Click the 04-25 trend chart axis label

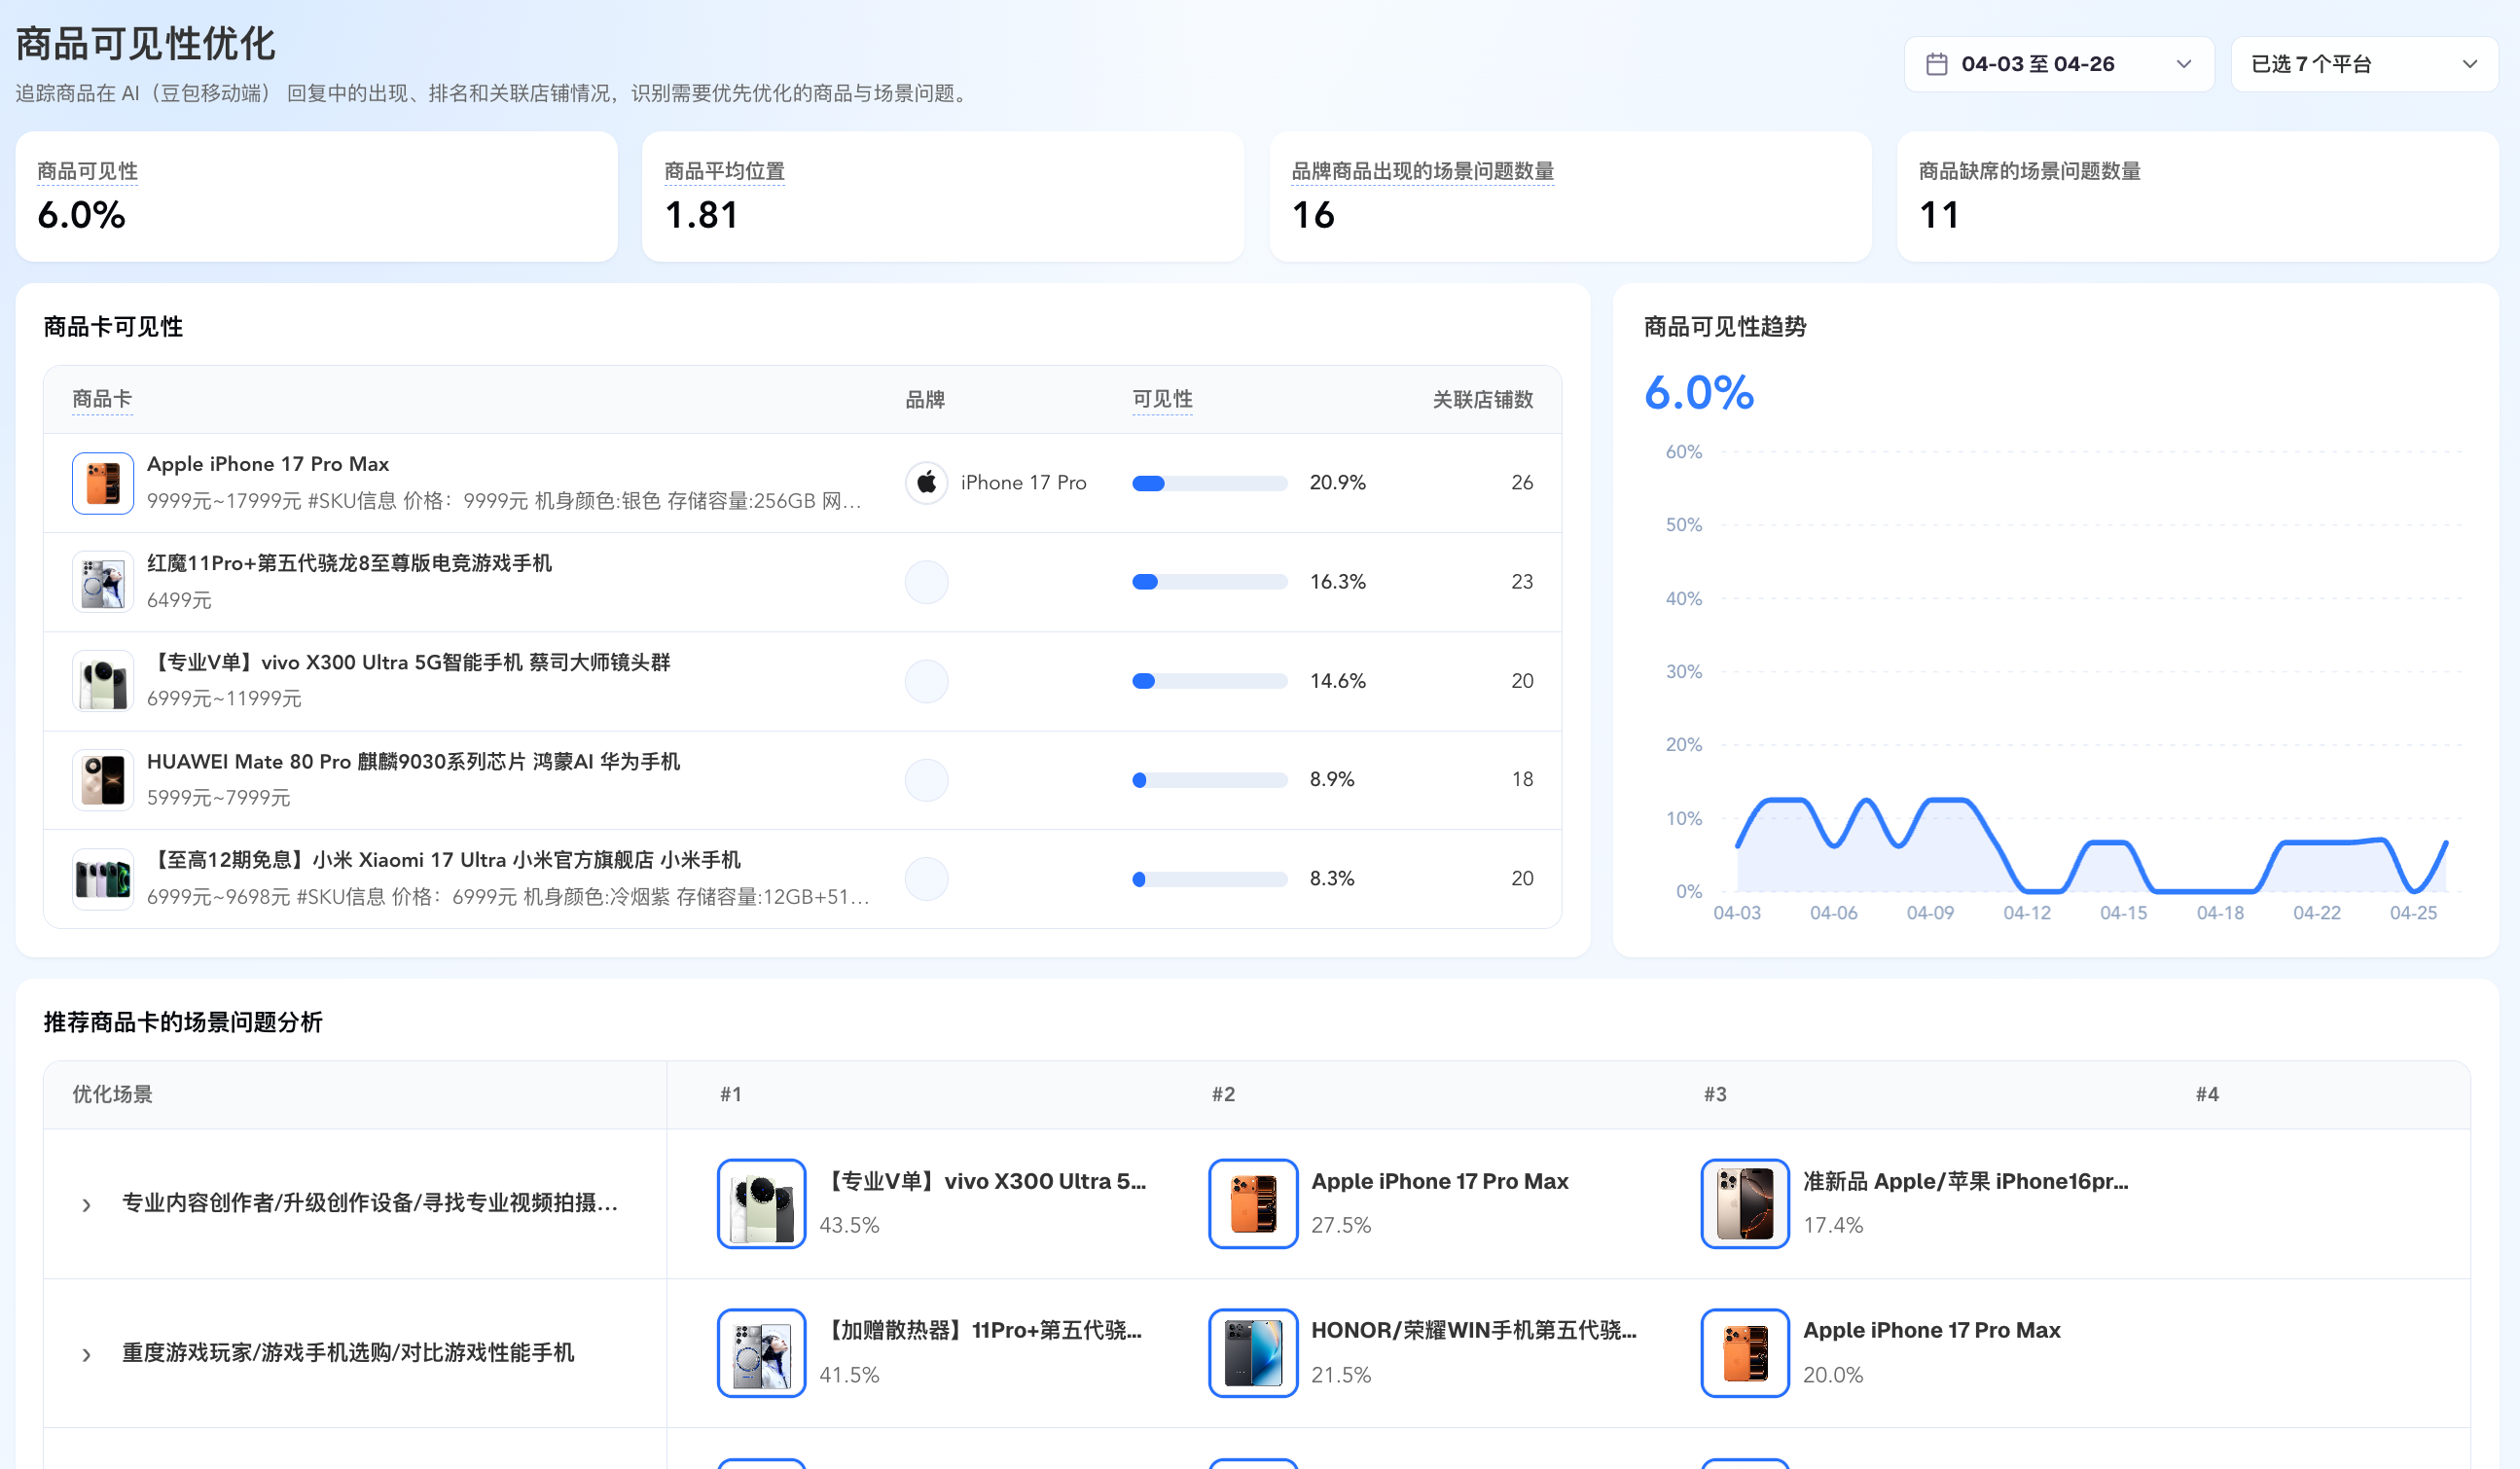[x=2413, y=913]
